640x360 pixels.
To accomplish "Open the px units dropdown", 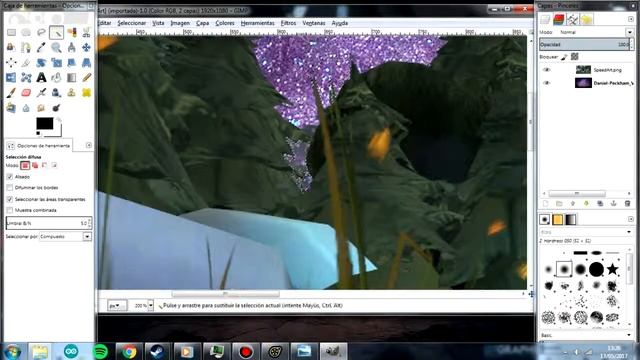I will coord(117,305).
